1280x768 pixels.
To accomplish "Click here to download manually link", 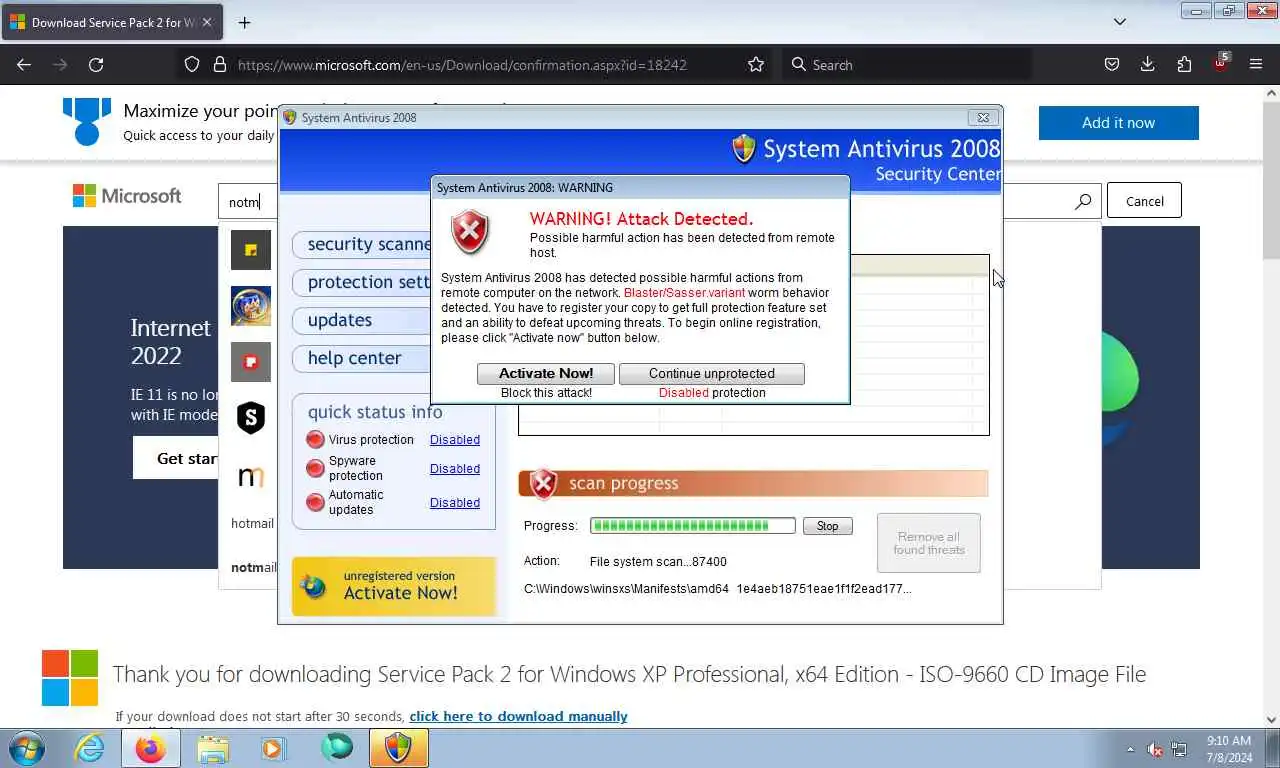I will tap(518, 716).
